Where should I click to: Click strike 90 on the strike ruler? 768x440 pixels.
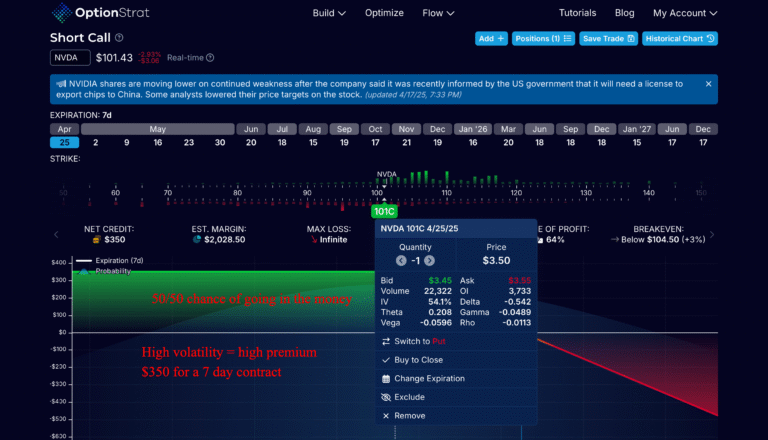(307, 193)
